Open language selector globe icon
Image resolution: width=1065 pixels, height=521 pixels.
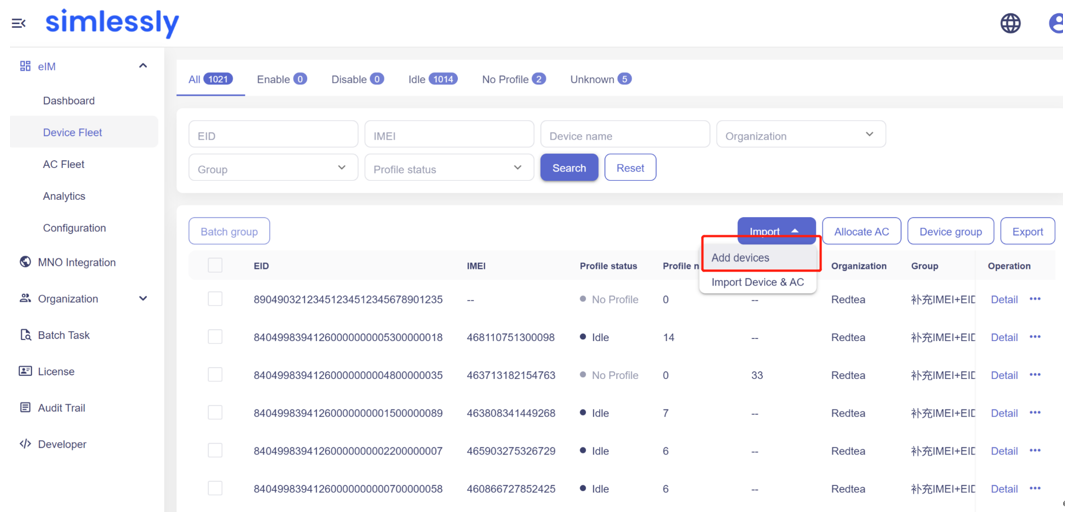pos(1011,24)
